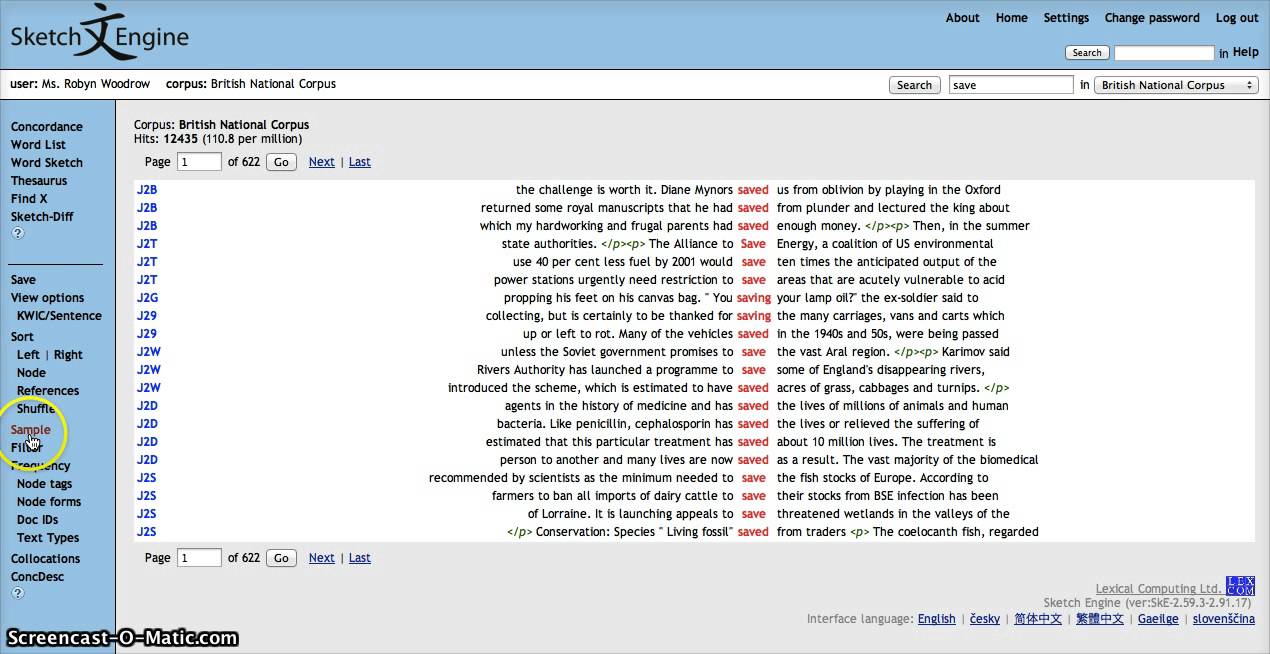Open Thesaurus in the sidebar

(x=39, y=181)
